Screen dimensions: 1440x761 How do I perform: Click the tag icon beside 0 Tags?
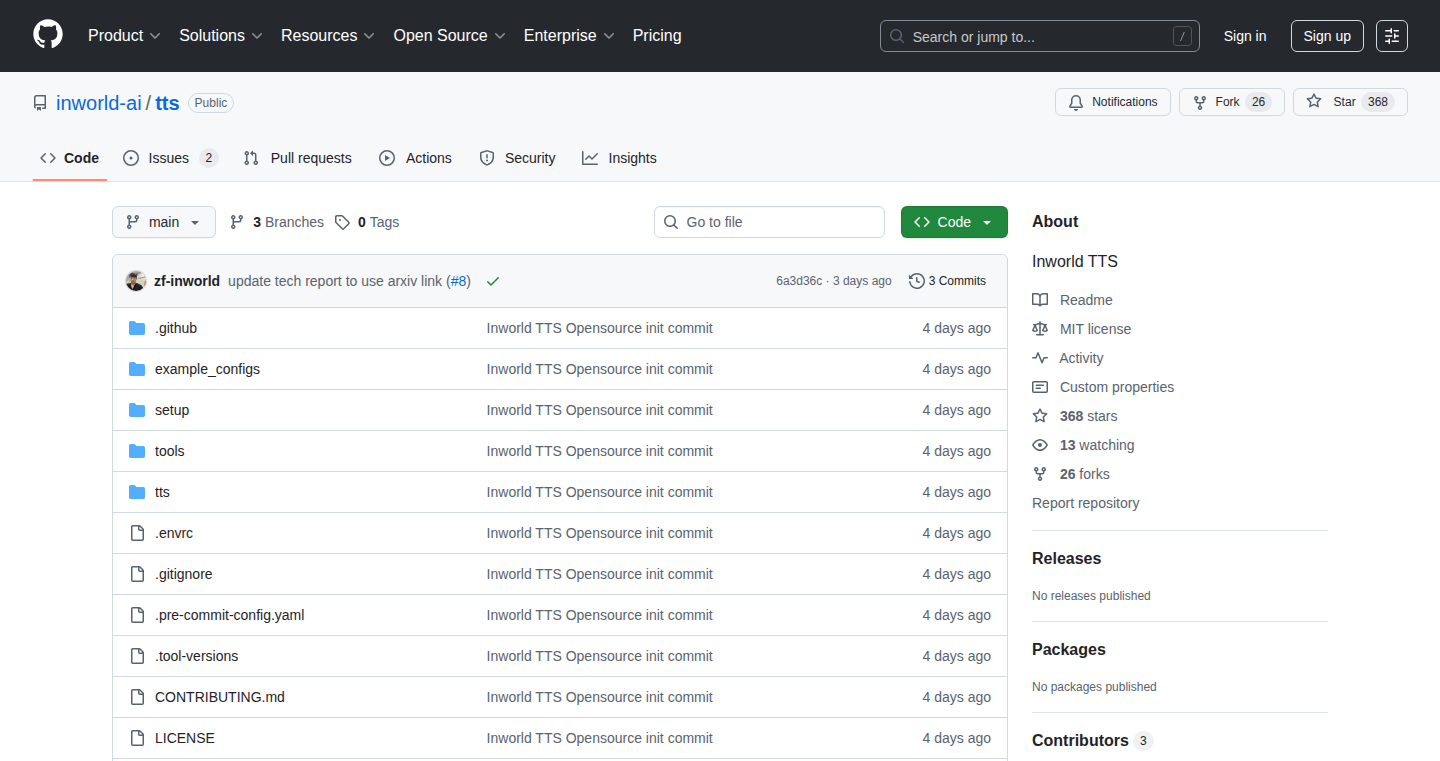(342, 222)
